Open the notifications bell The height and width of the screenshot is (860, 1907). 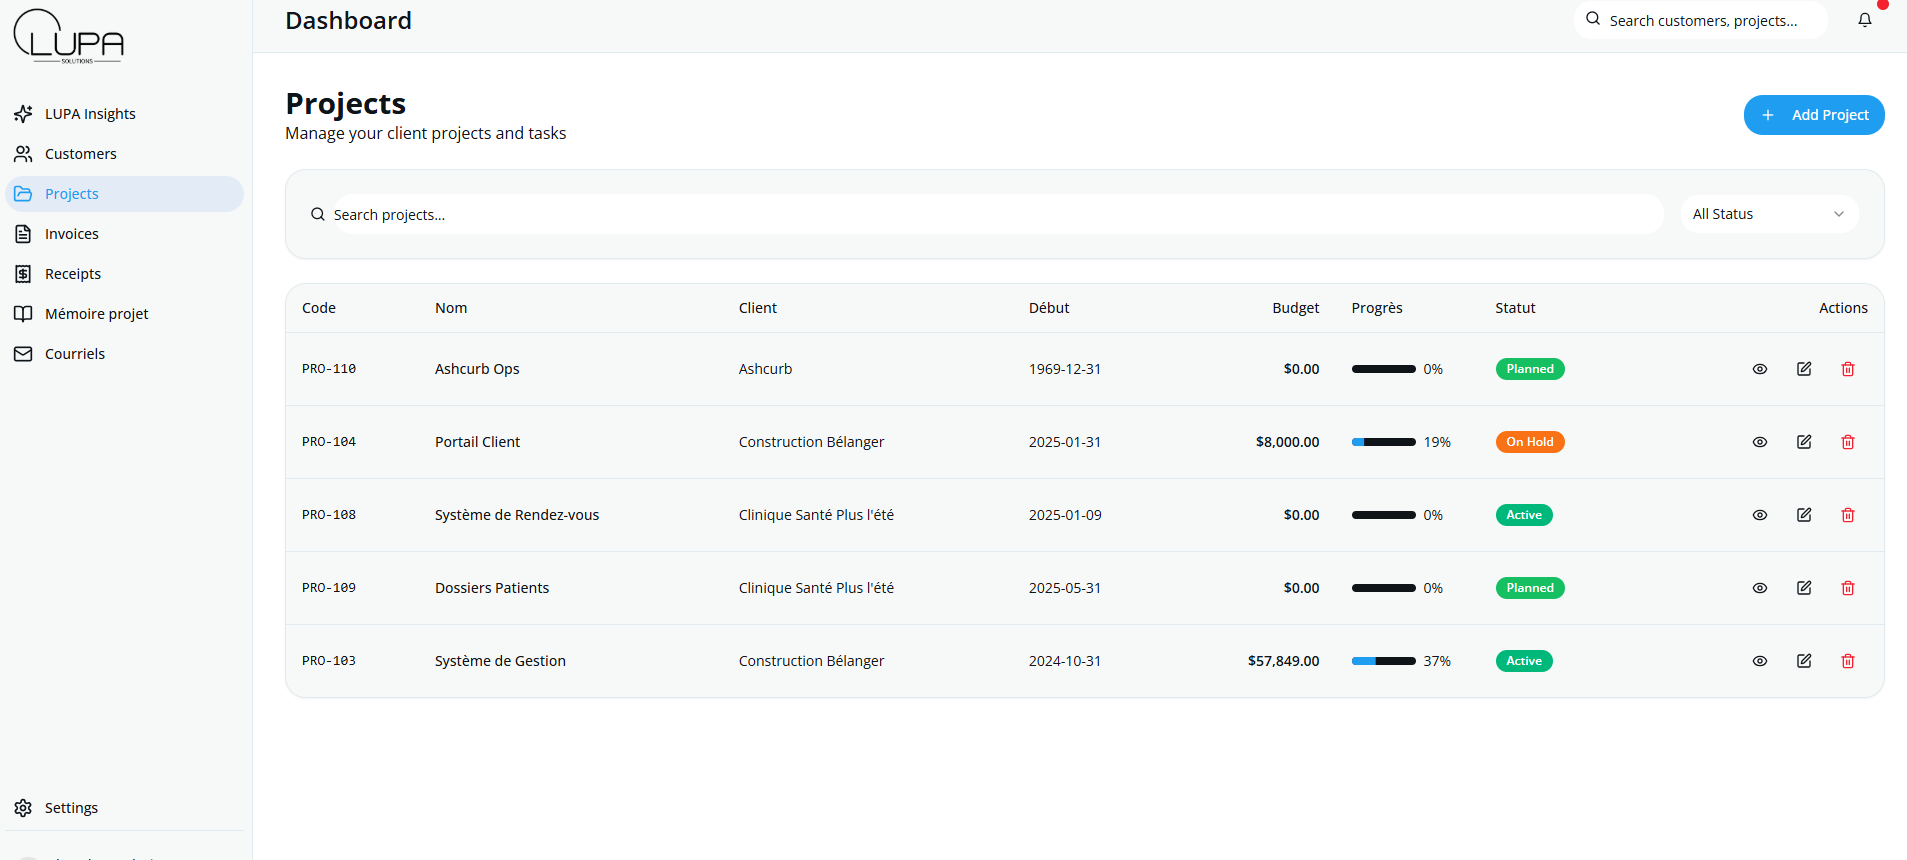(x=1864, y=20)
